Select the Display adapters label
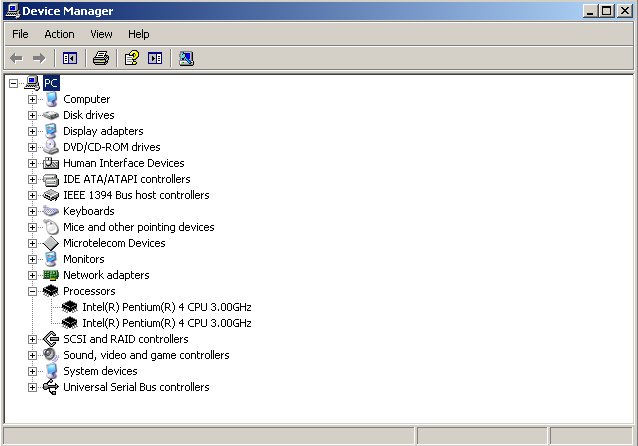The image size is (638, 446). pos(103,131)
